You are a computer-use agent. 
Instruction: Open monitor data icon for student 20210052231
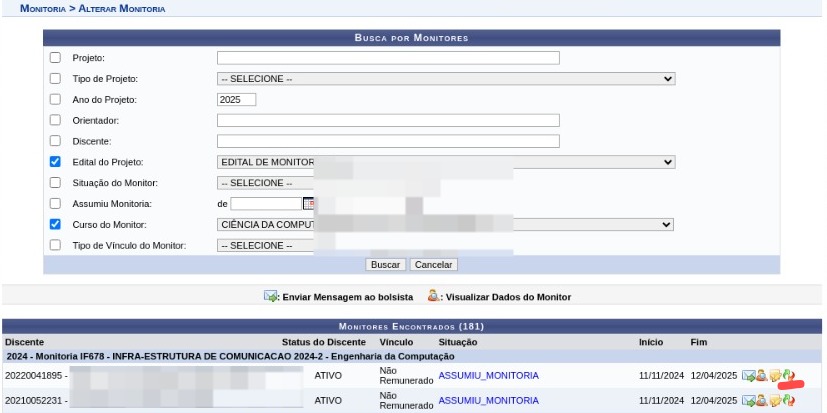click(x=761, y=401)
